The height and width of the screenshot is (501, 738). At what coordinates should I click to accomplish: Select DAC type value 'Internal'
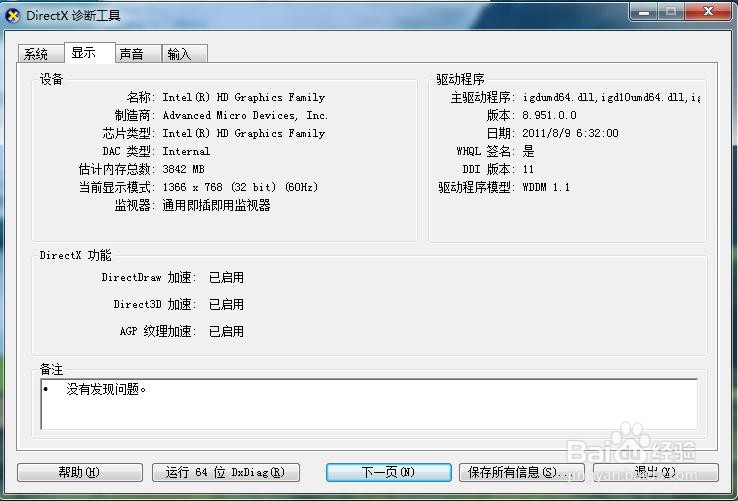[186, 151]
